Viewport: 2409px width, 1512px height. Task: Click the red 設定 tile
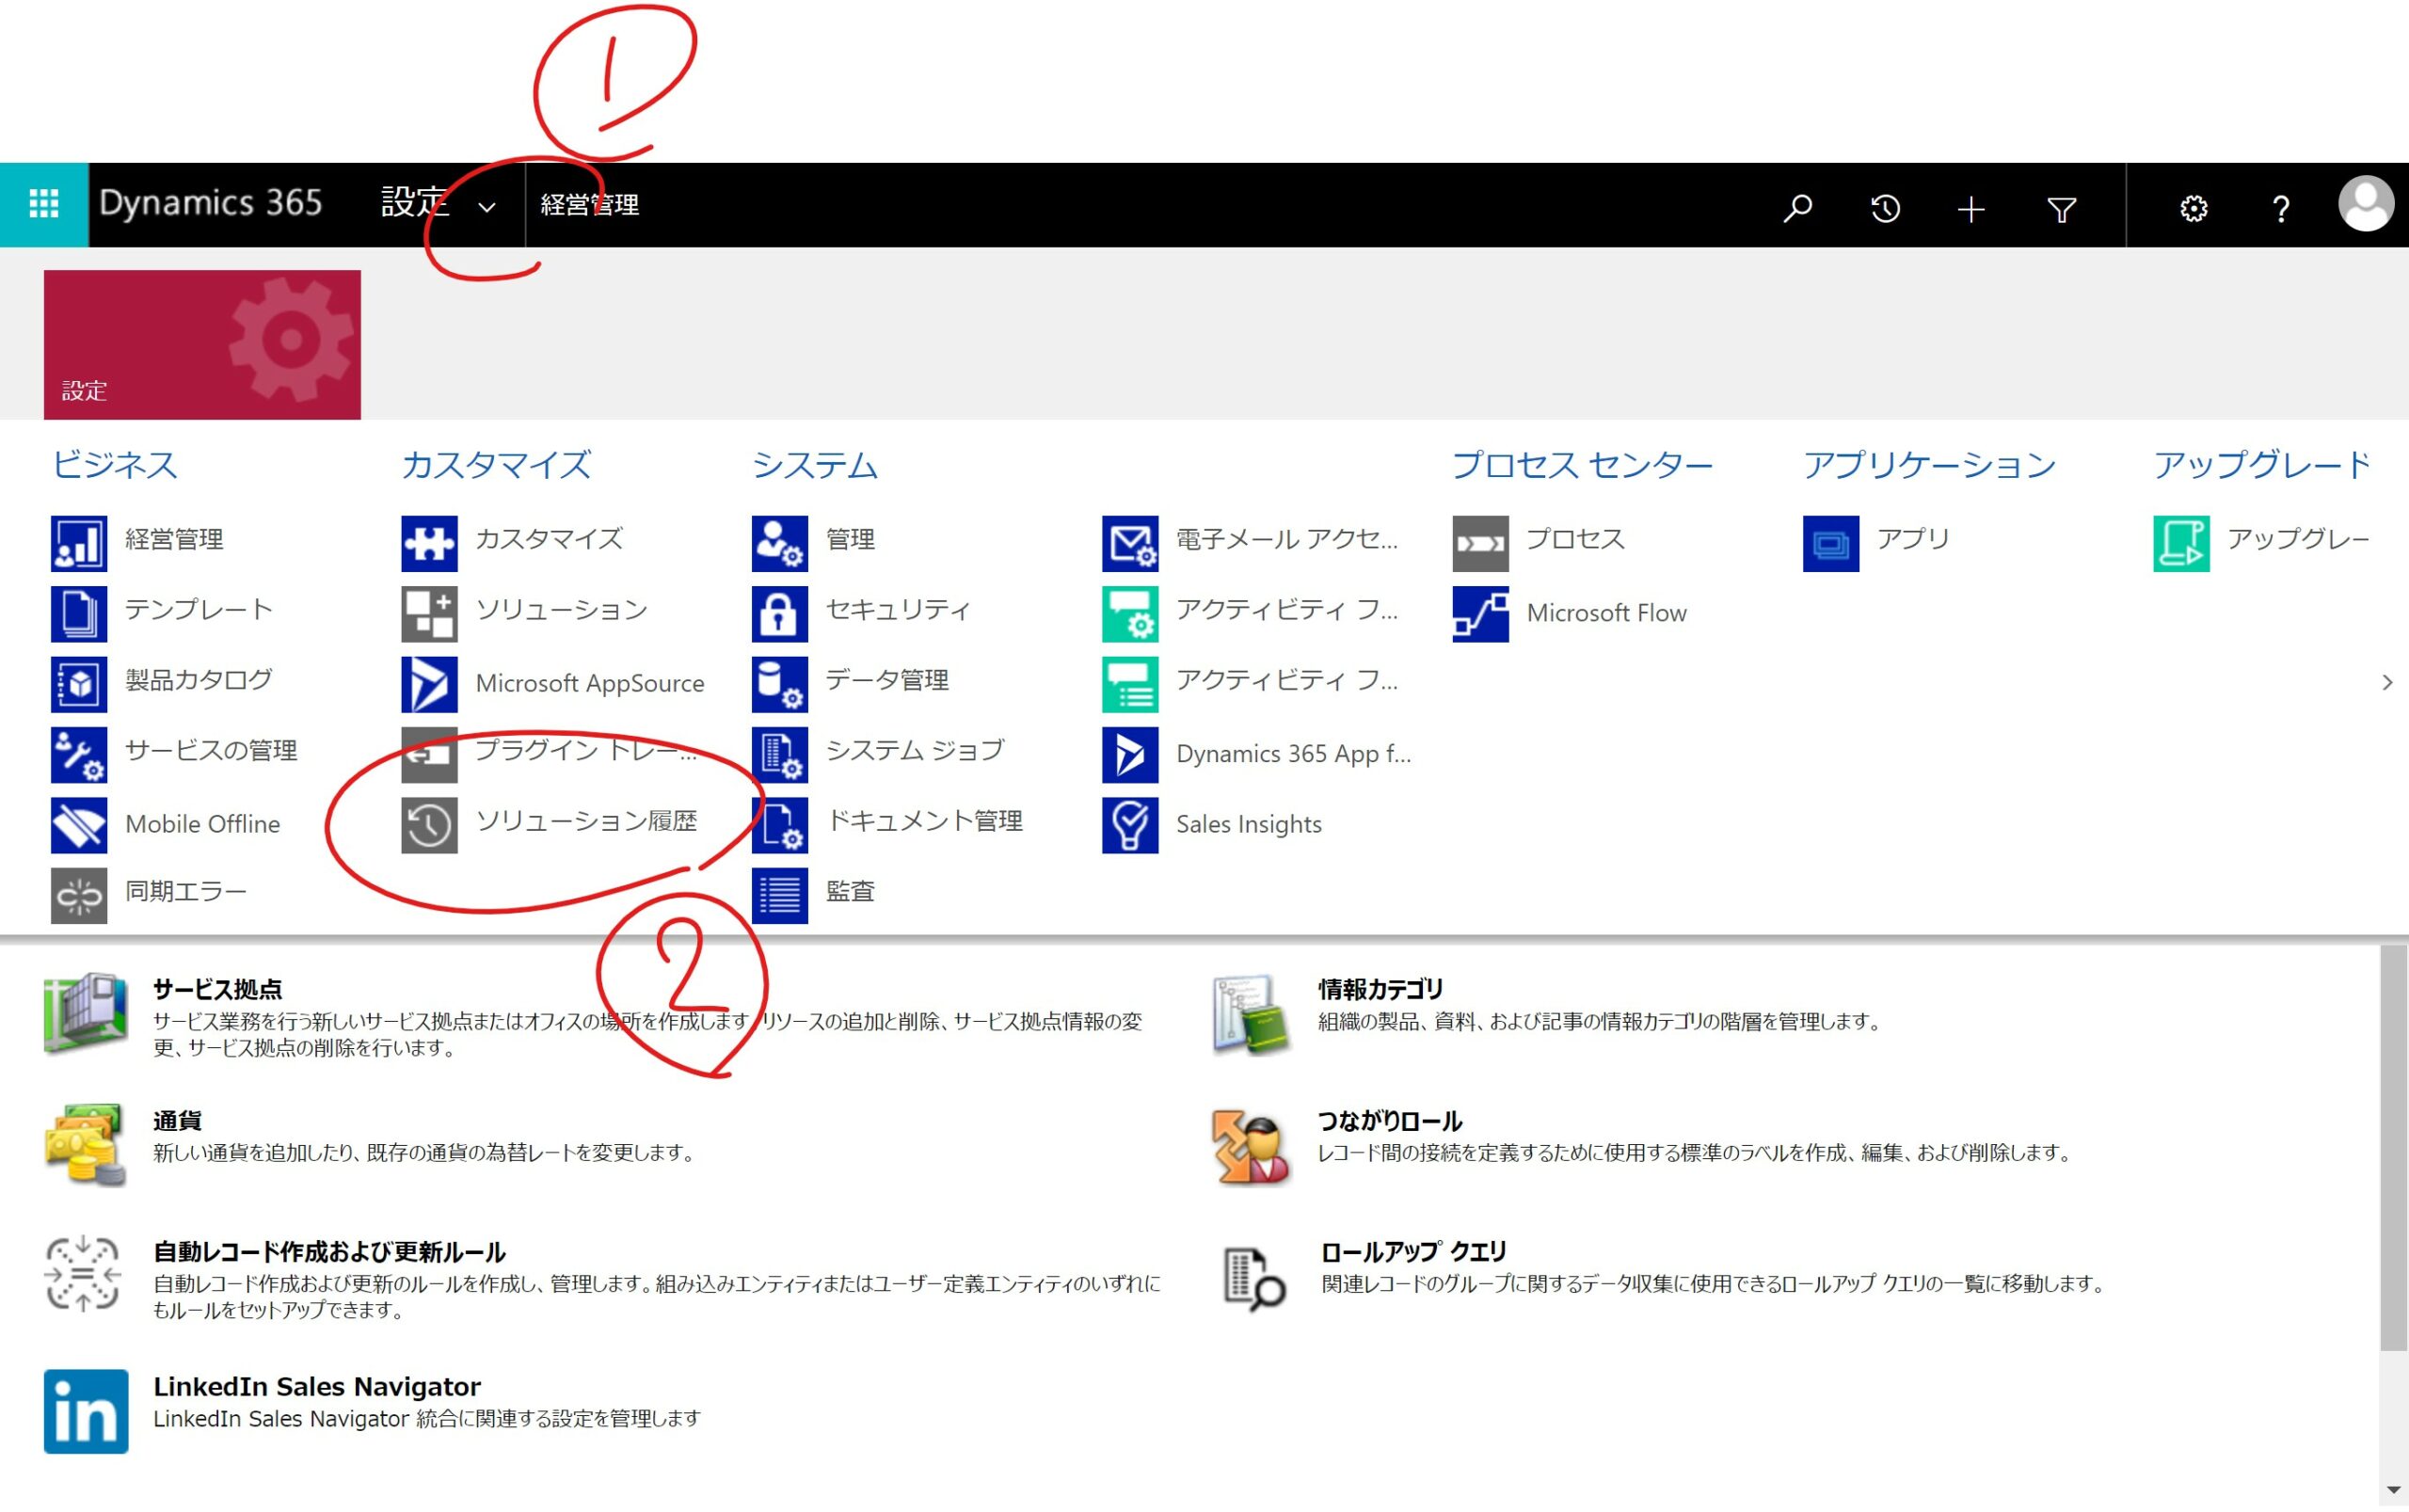pyautogui.click(x=202, y=344)
